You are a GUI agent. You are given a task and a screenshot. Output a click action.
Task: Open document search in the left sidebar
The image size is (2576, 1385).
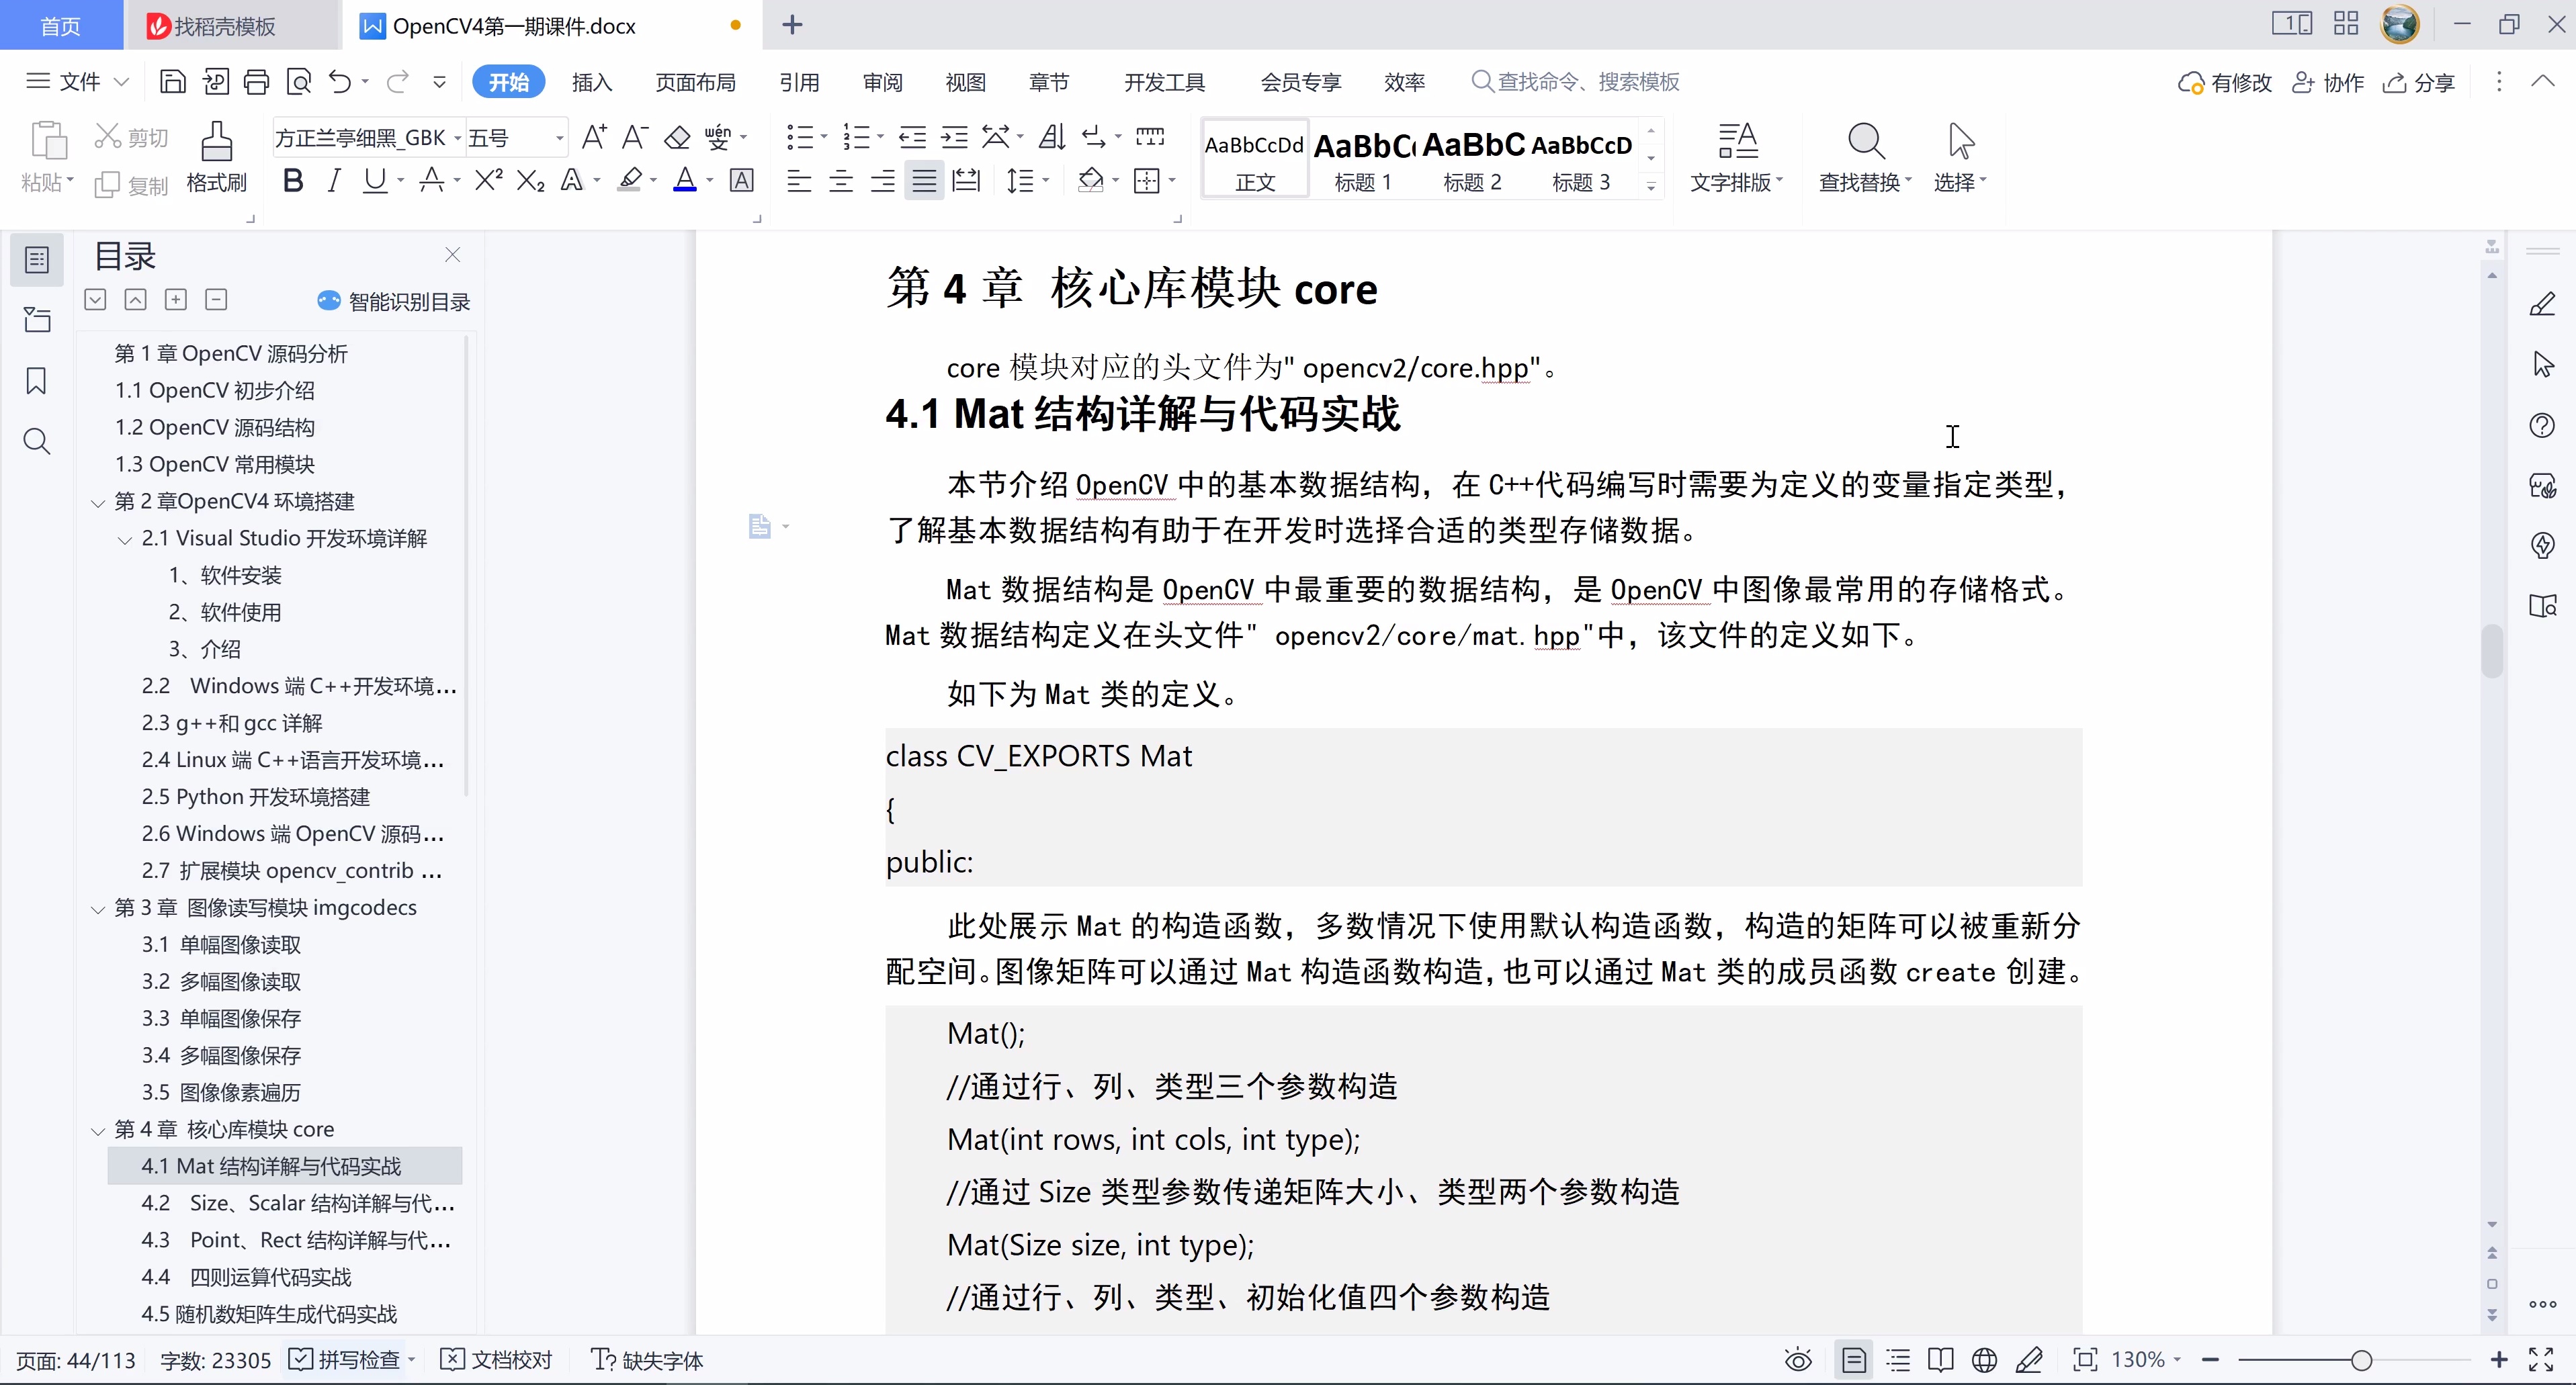(x=37, y=441)
